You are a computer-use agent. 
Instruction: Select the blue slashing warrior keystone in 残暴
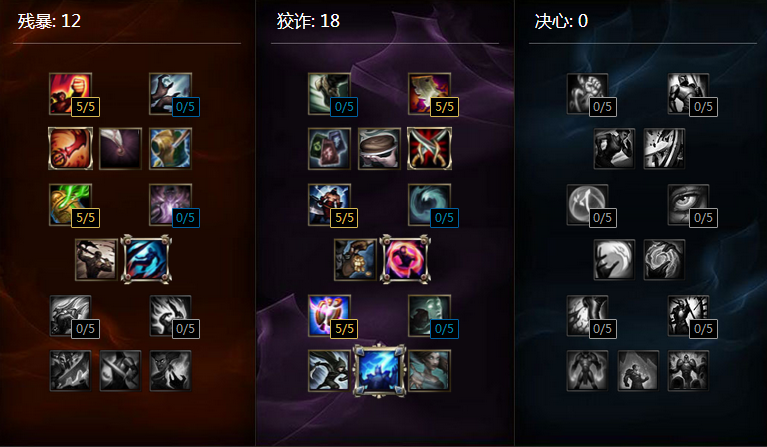point(146,260)
